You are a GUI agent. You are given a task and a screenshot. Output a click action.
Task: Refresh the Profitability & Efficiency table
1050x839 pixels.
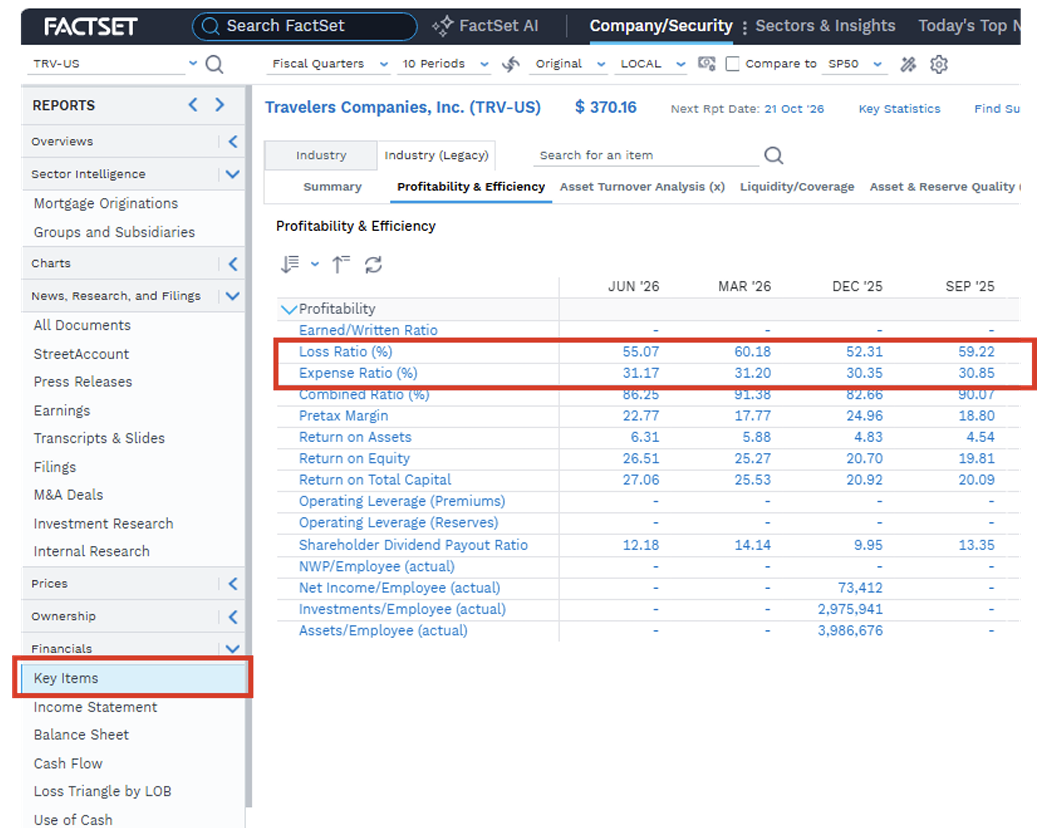374,264
